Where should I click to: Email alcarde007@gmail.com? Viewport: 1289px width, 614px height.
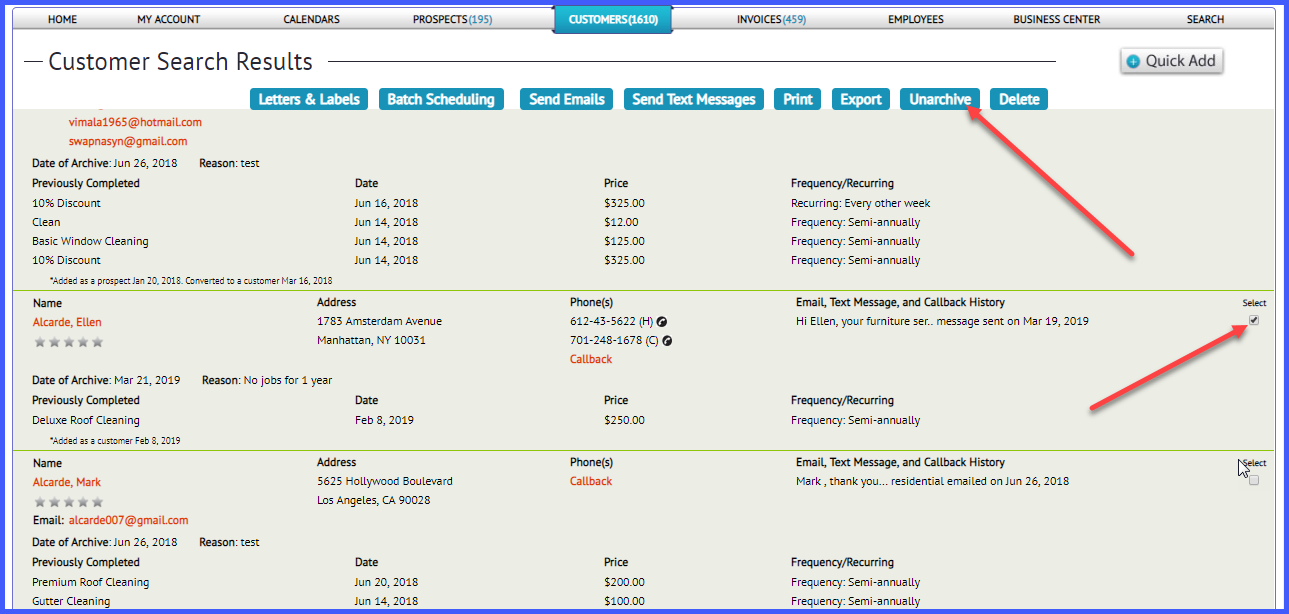(128, 520)
